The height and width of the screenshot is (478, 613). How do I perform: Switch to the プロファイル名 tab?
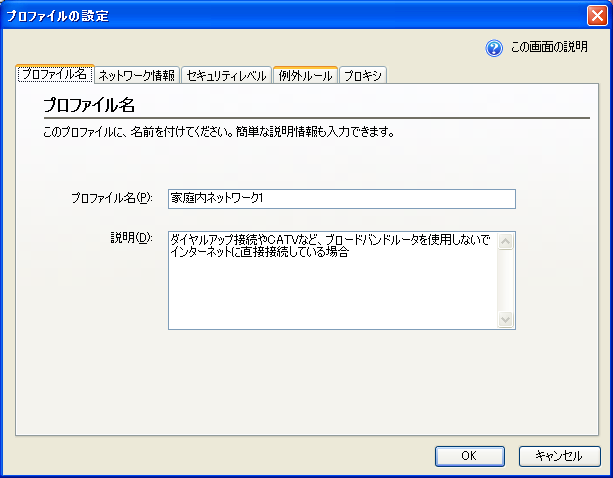pos(55,75)
